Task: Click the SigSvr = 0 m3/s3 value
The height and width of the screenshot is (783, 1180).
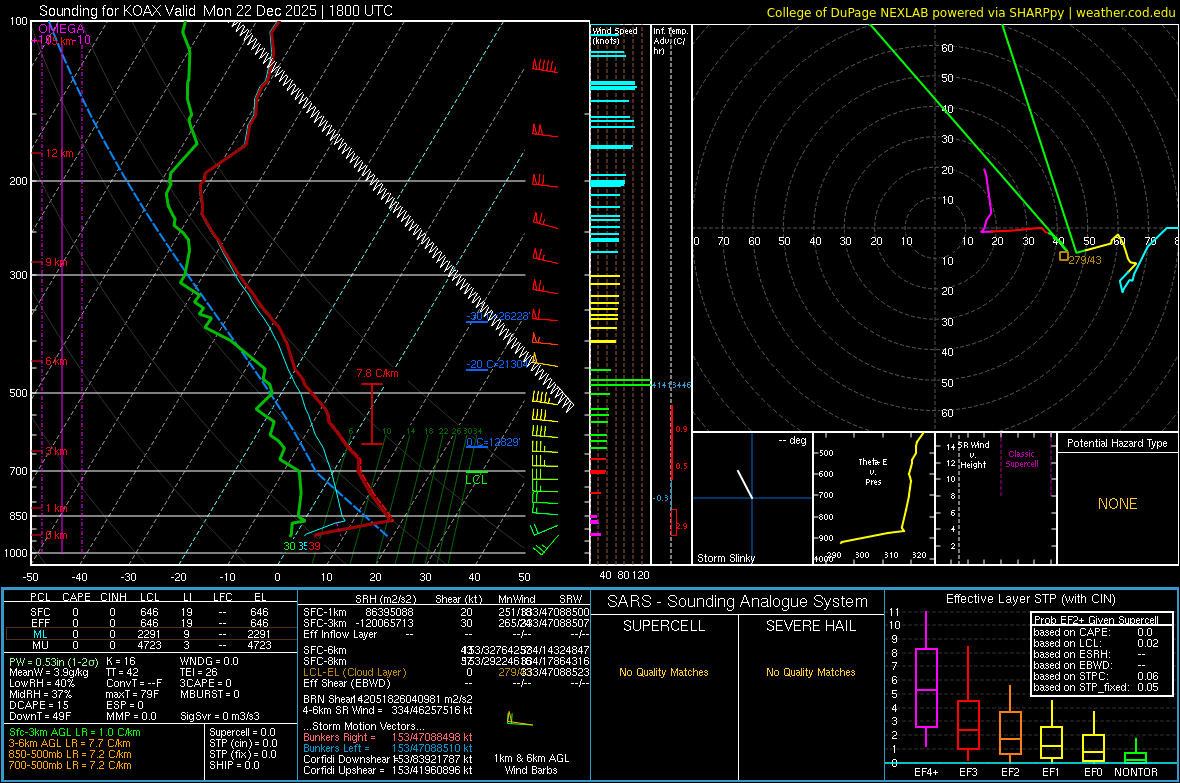Action: coord(220,716)
